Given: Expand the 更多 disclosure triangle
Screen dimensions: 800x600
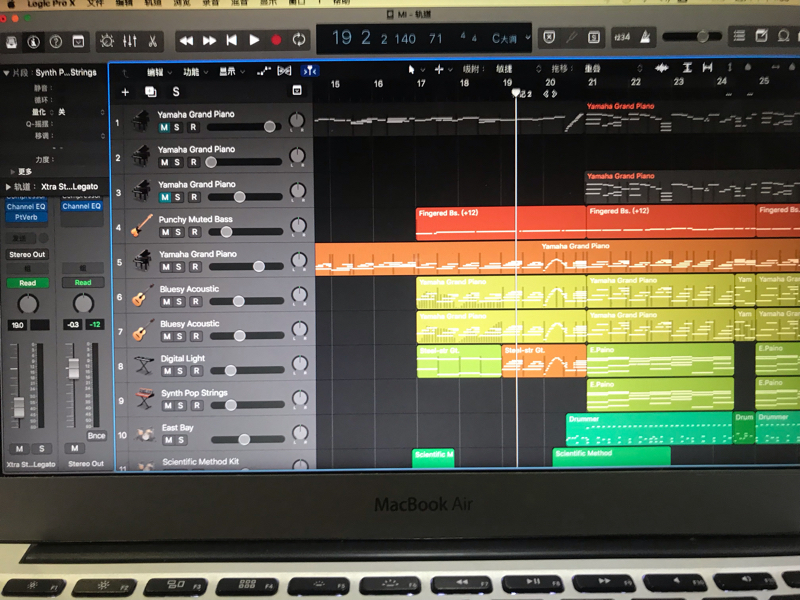Looking at the screenshot, I should coord(11,172).
